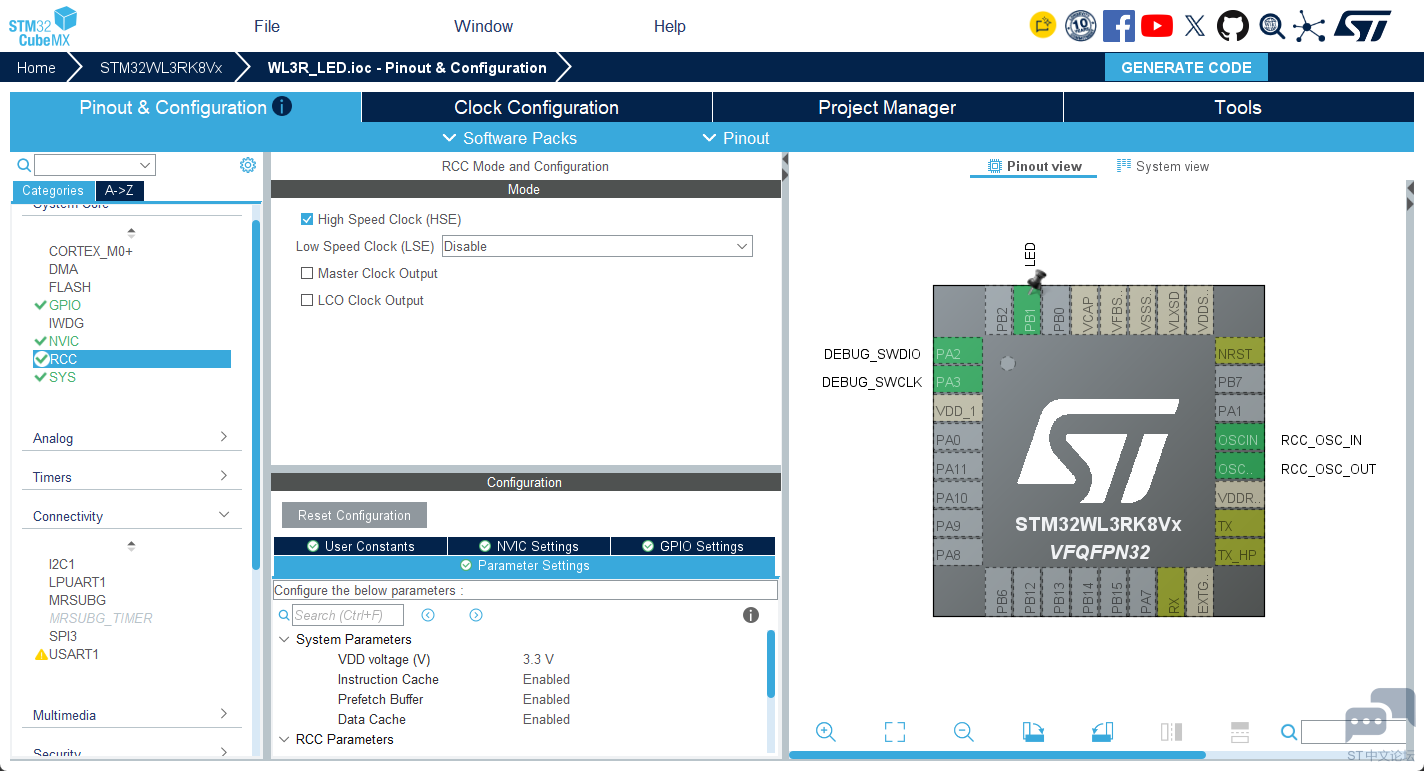Switch to System view

click(1163, 166)
